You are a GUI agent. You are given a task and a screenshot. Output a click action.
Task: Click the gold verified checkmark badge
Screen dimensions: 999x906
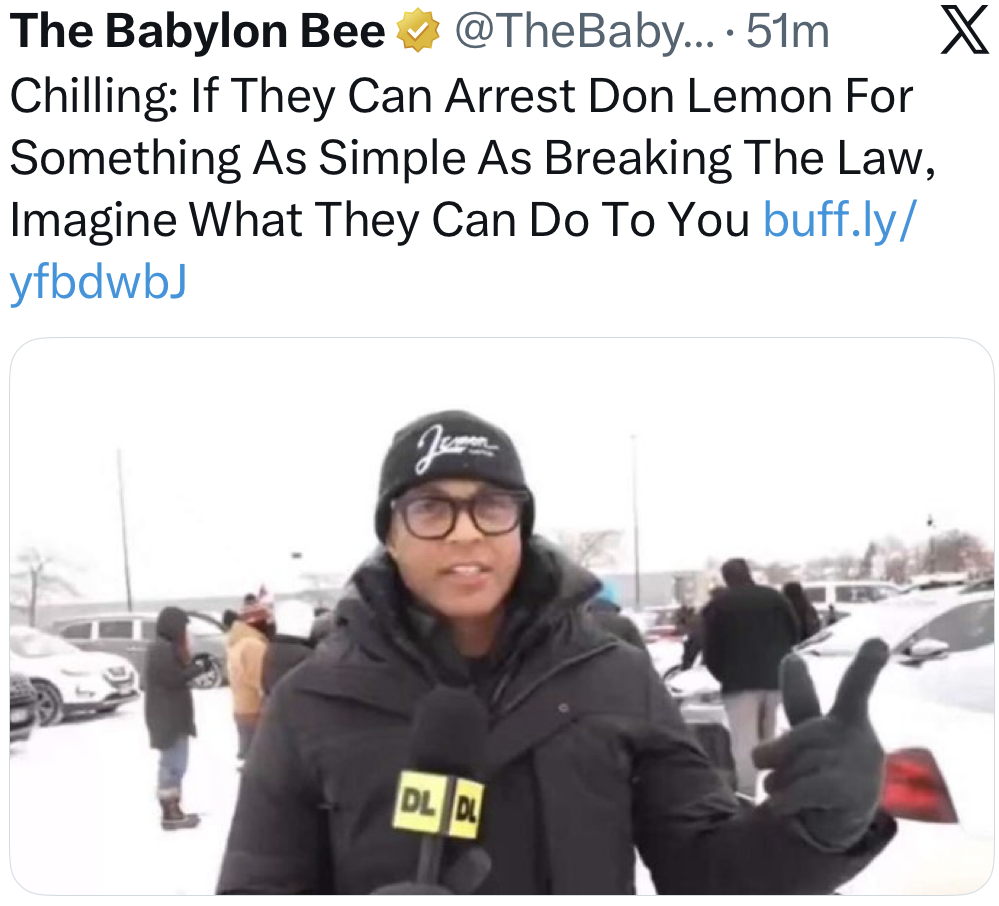(x=418, y=32)
